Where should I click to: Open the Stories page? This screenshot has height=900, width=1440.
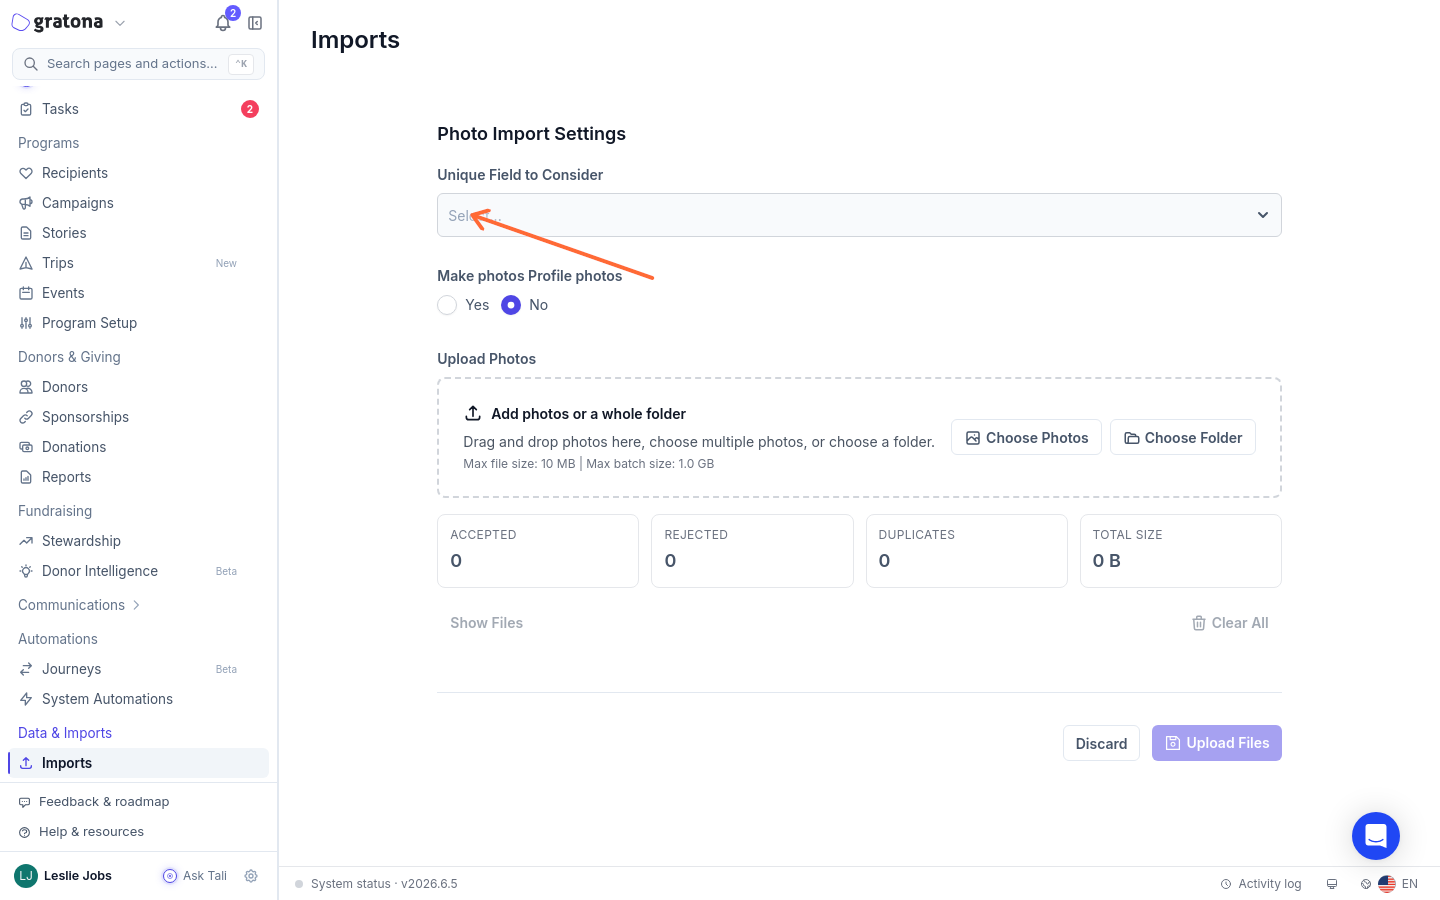(138, 233)
